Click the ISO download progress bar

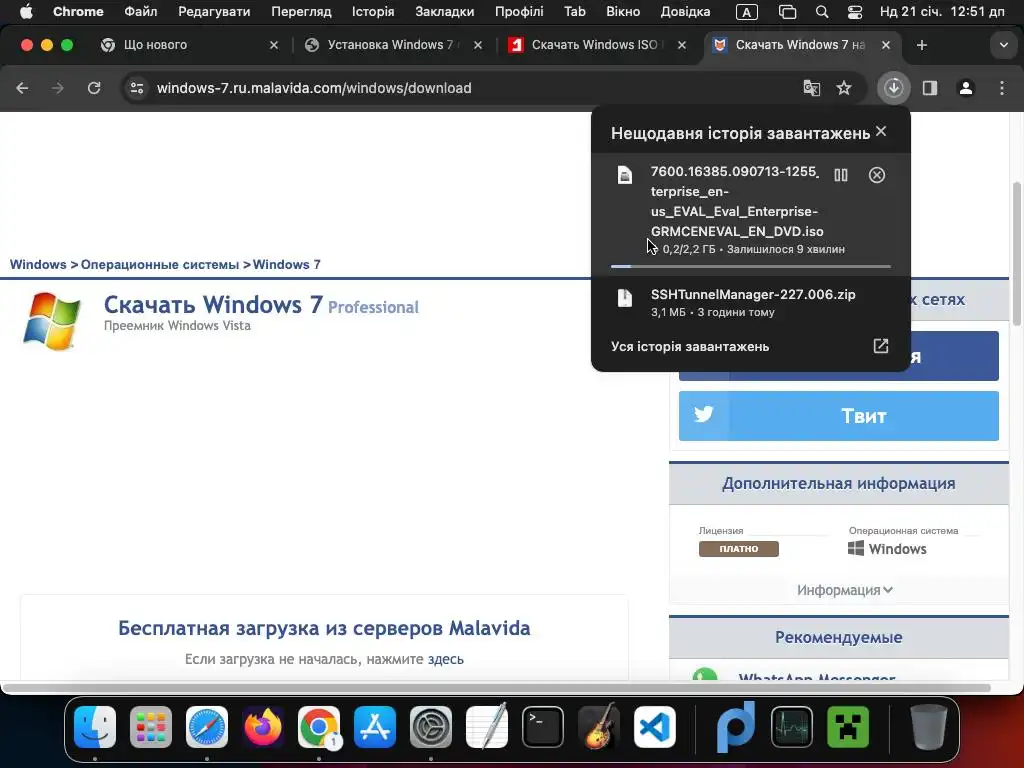pyautogui.click(x=750, y=266)
